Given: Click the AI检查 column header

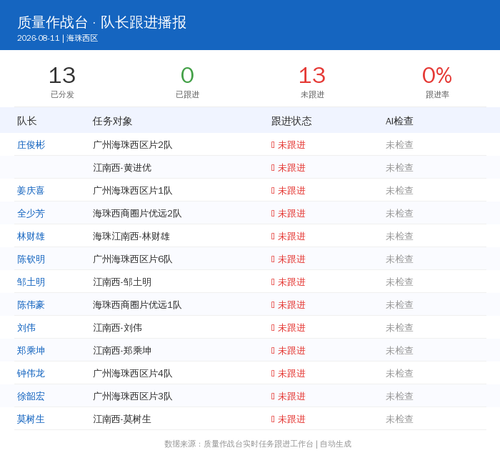Looking at the screenshot, I should pyautogui.click(x=399, y=121).
